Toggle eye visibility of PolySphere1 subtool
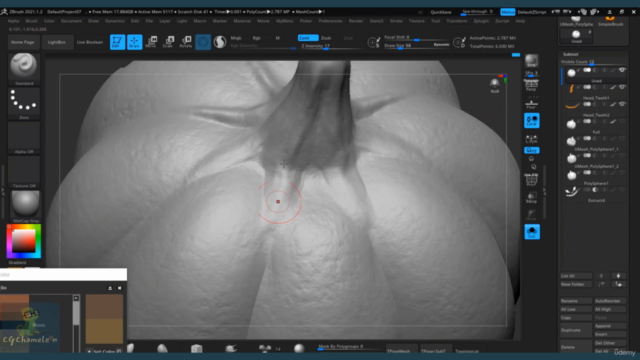Viewport: 640px width, 360px height. 622,173
